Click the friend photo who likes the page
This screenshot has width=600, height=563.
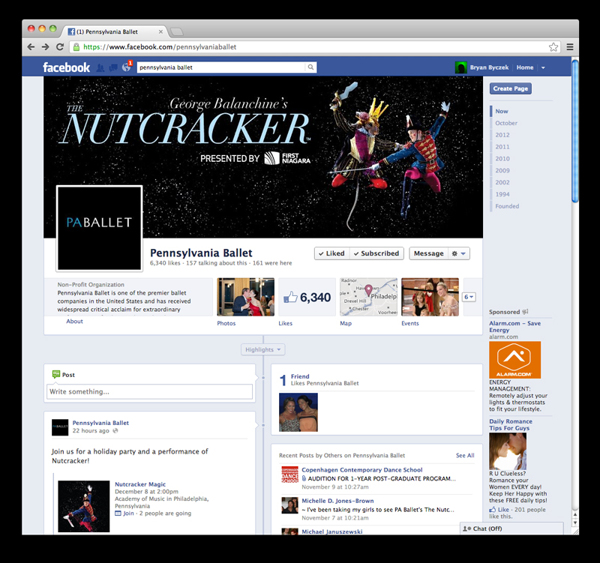point(298,412)
